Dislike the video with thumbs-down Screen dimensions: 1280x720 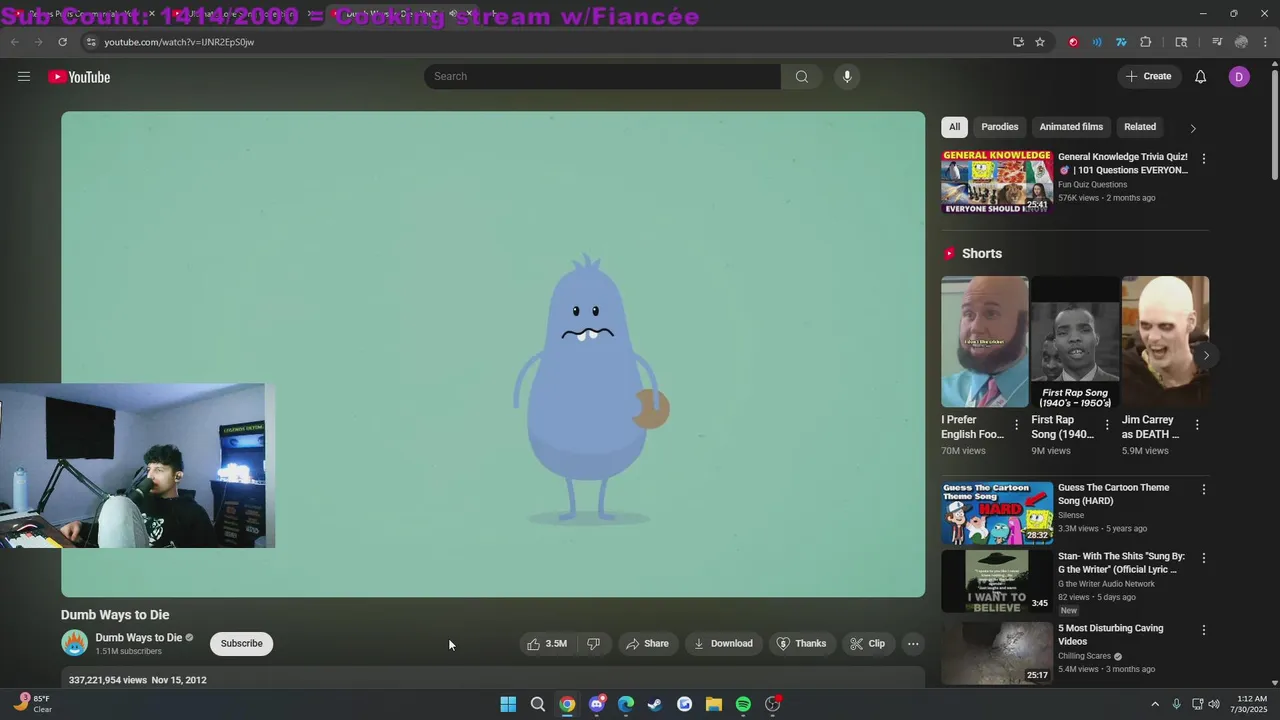594,644
